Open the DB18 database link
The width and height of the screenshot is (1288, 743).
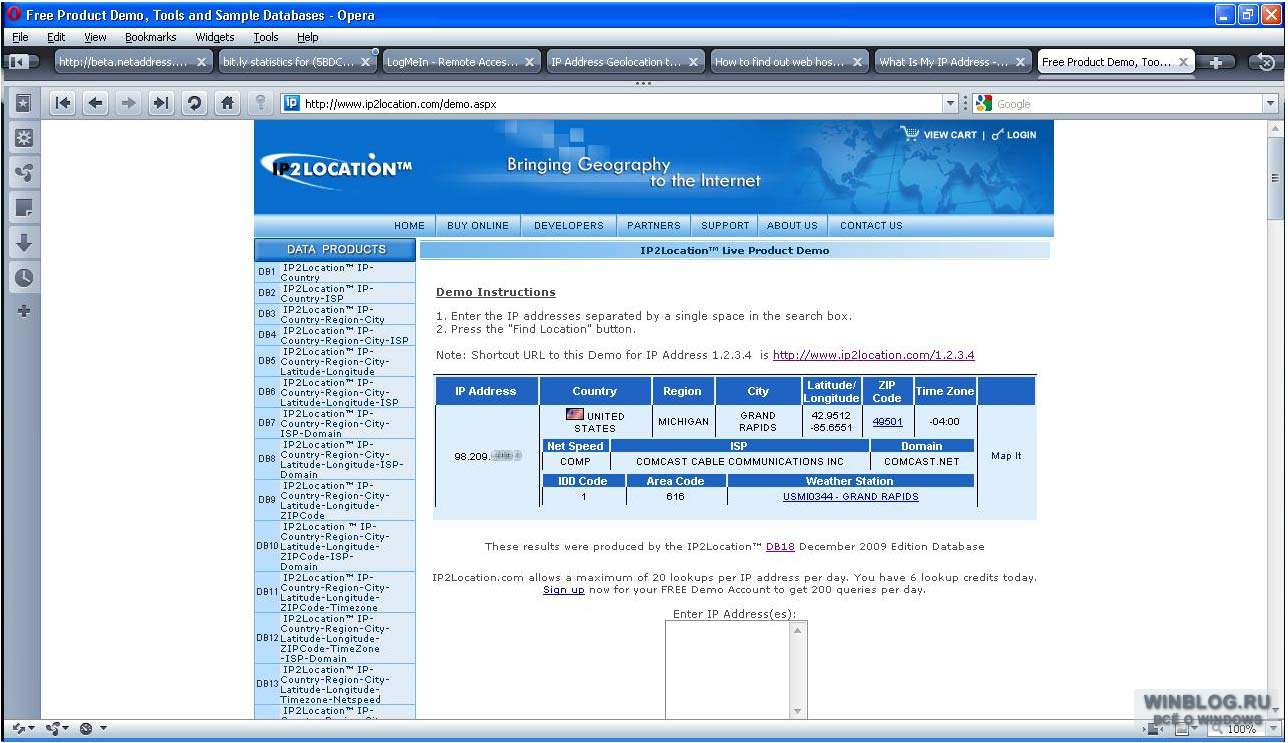780,547
